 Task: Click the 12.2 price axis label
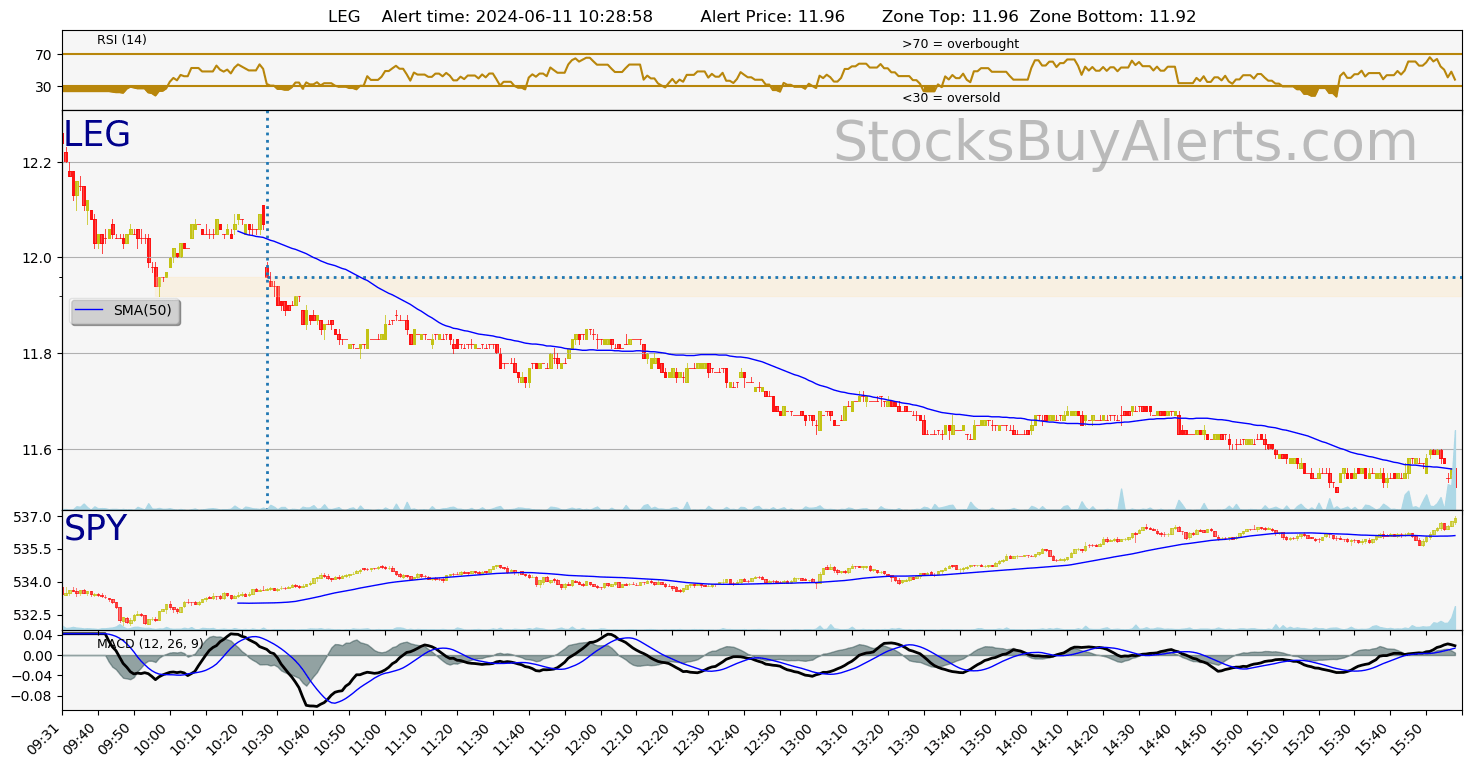coord(36,163)
